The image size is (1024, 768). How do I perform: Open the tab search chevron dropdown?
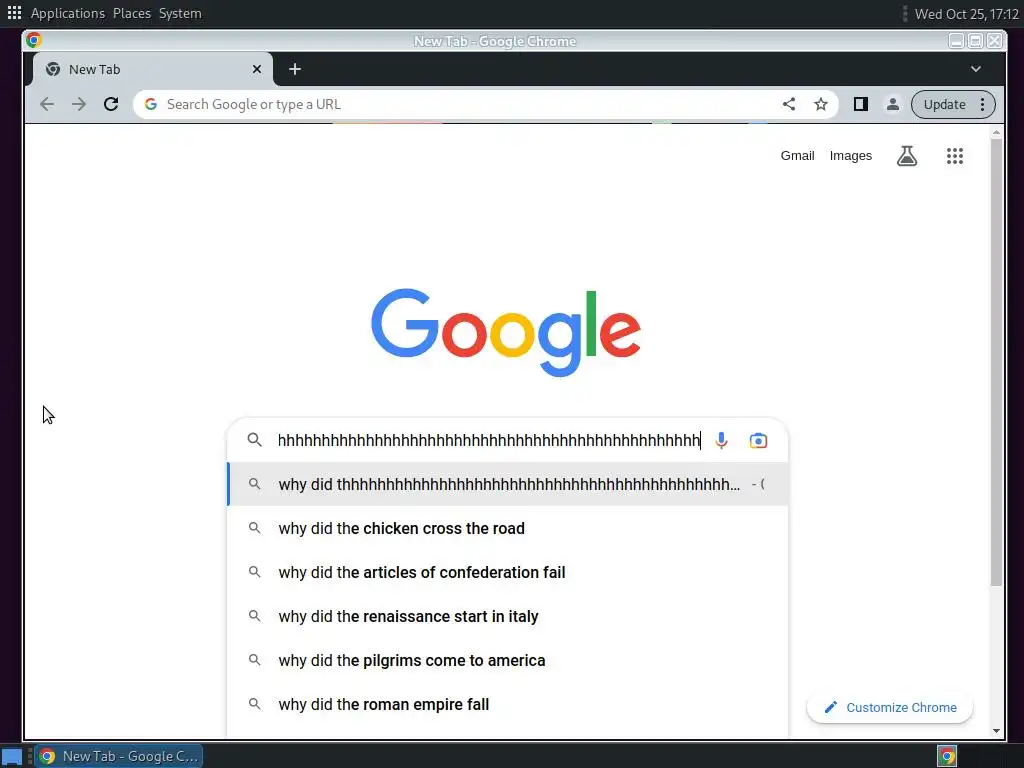pos(976,69)
